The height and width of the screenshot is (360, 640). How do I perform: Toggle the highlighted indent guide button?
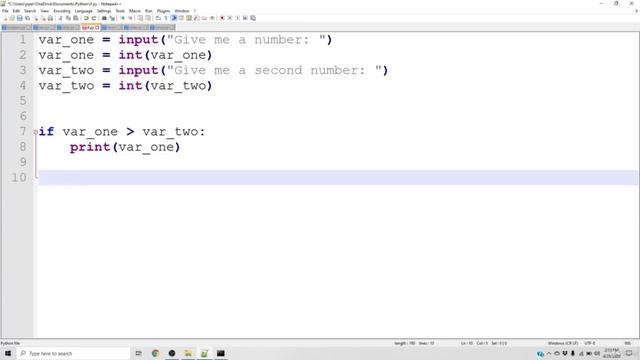click(174, 18)
